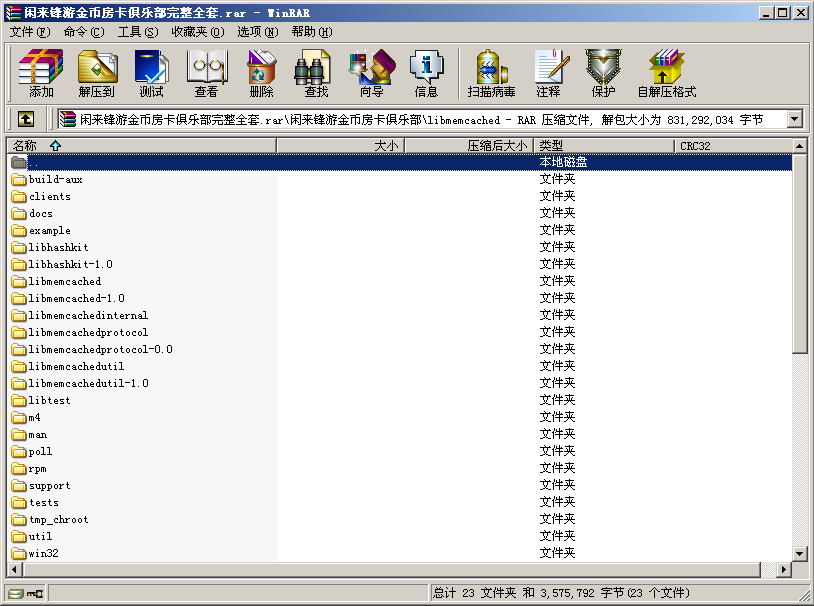Expand the archive path dropdown
The height and width of the screenshot is (606, 814).
click(795, 119)
